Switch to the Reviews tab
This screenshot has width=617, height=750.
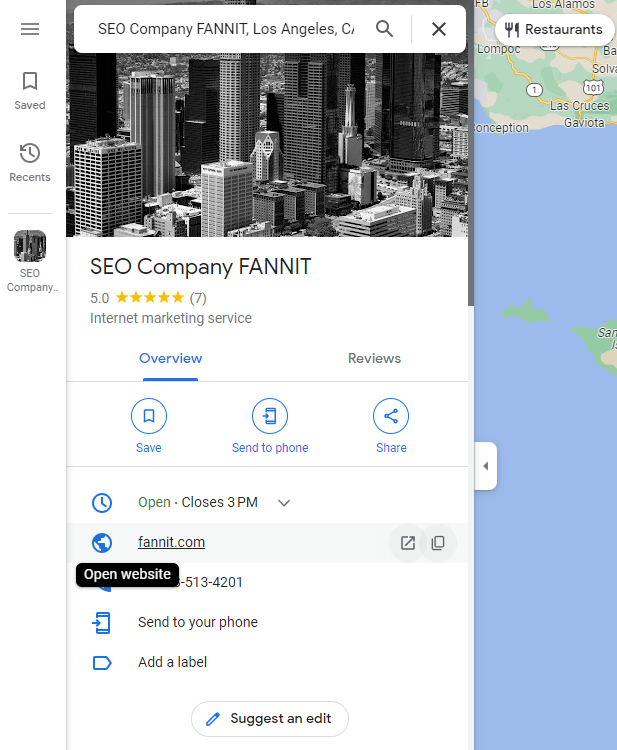[x=374, y=358]
